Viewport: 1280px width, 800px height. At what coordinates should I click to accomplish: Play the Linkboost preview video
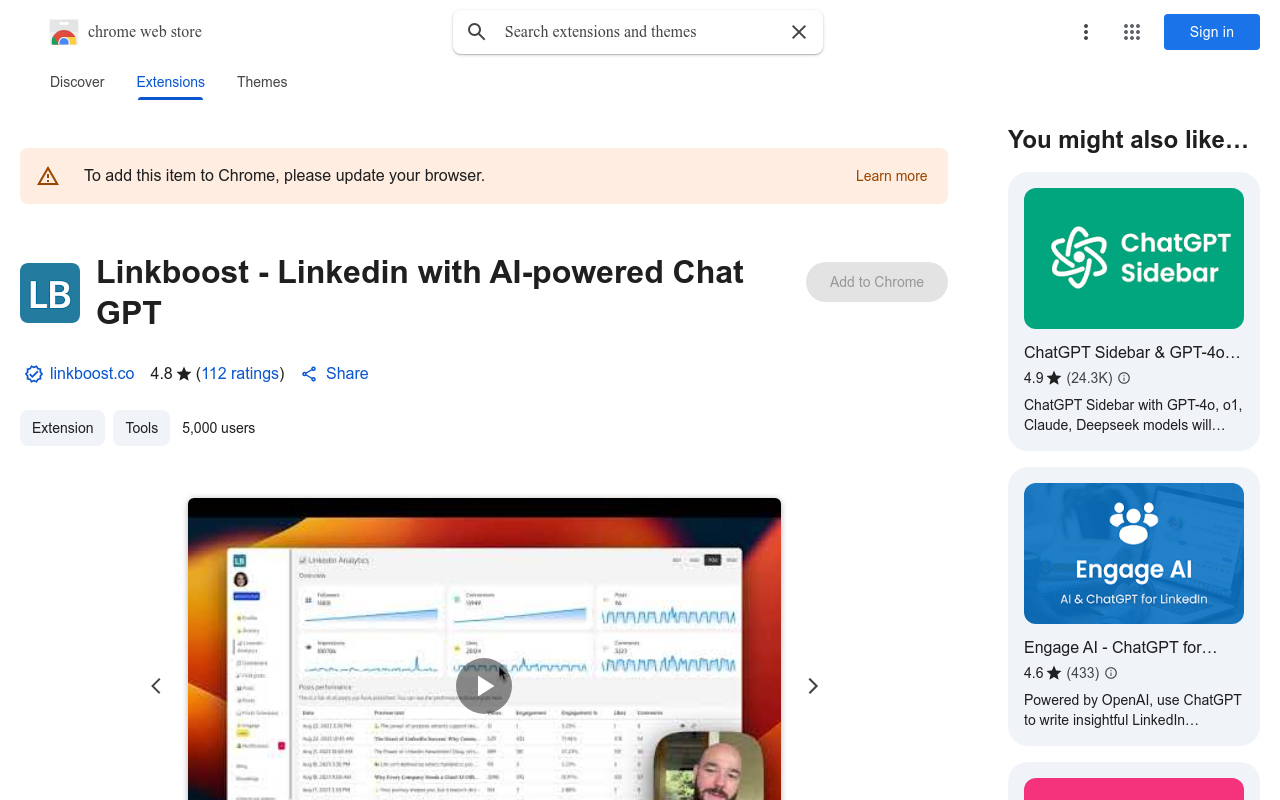click(x=484, y=686)
